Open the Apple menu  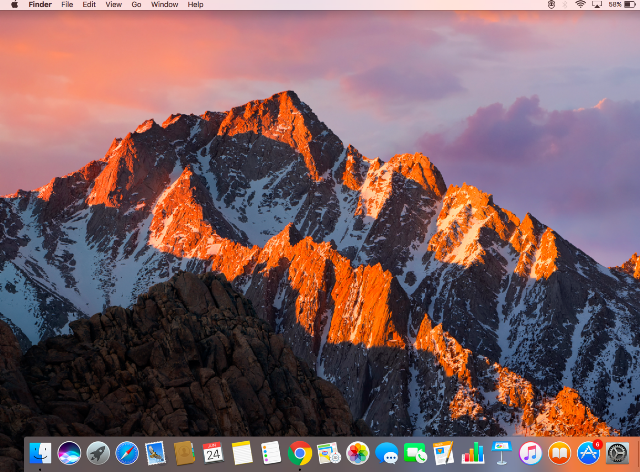(14, 4)
